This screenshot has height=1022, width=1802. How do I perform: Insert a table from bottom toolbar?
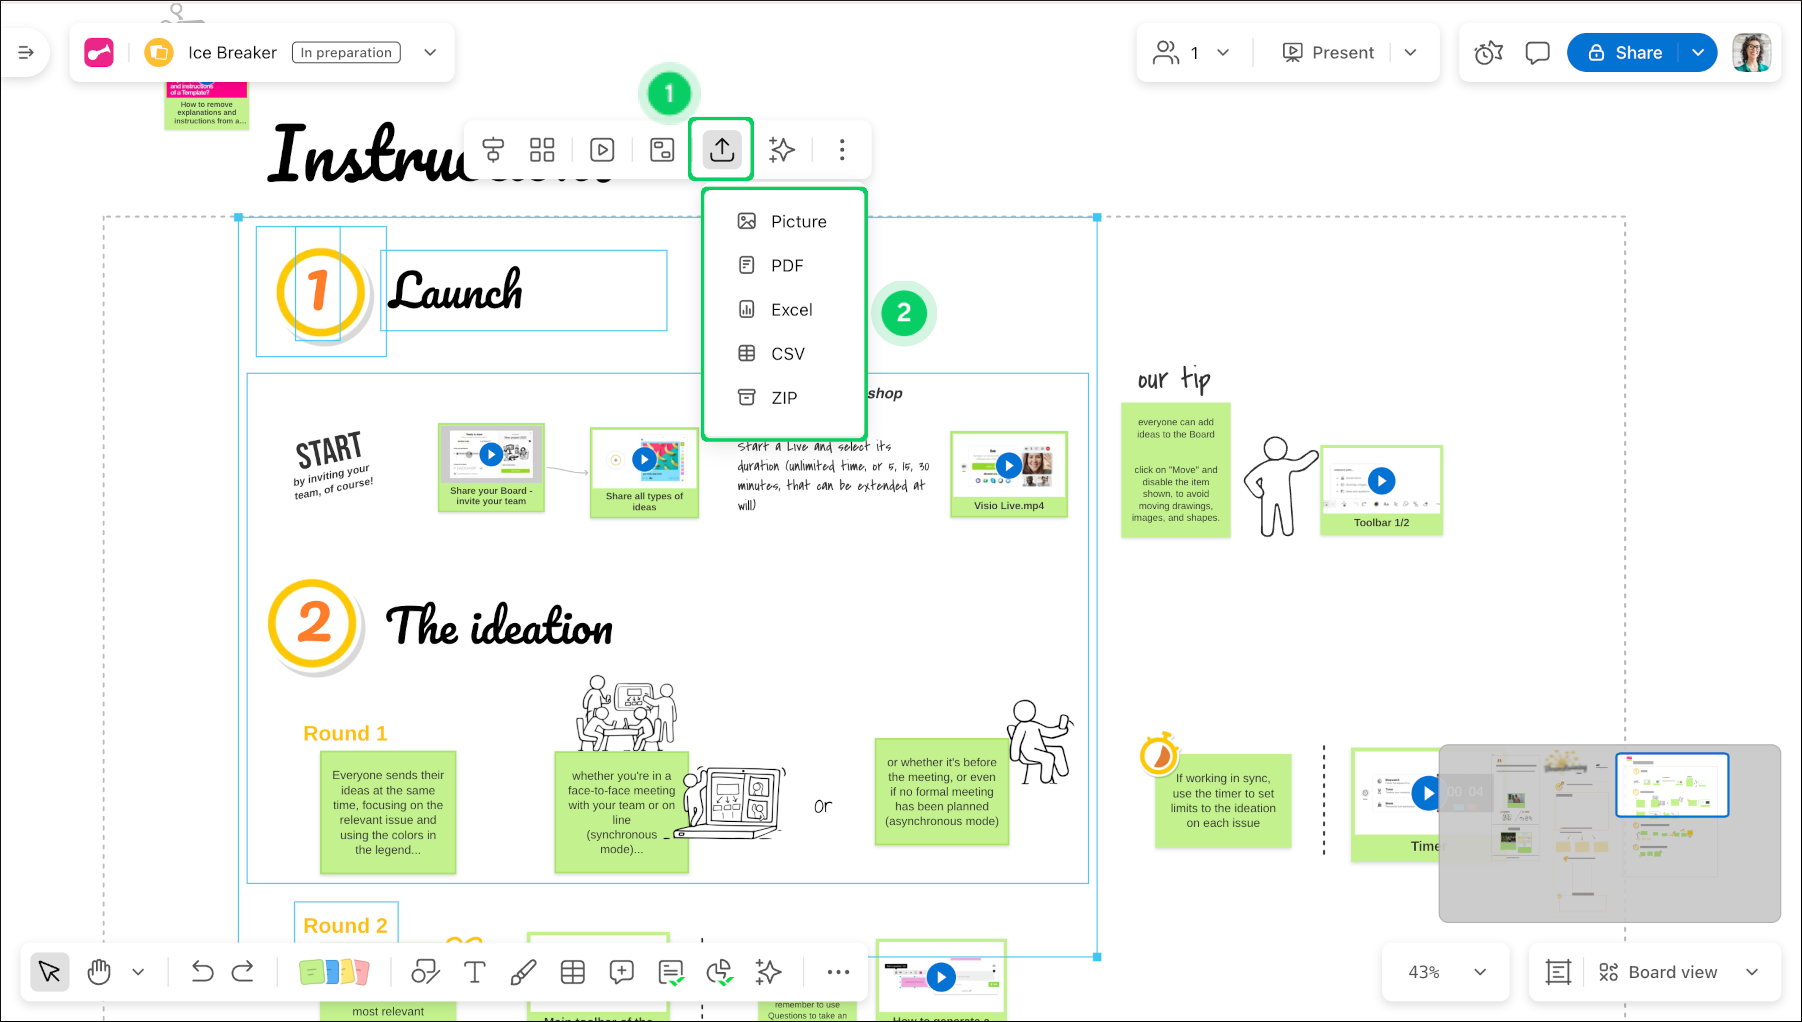tap(573, 972)
